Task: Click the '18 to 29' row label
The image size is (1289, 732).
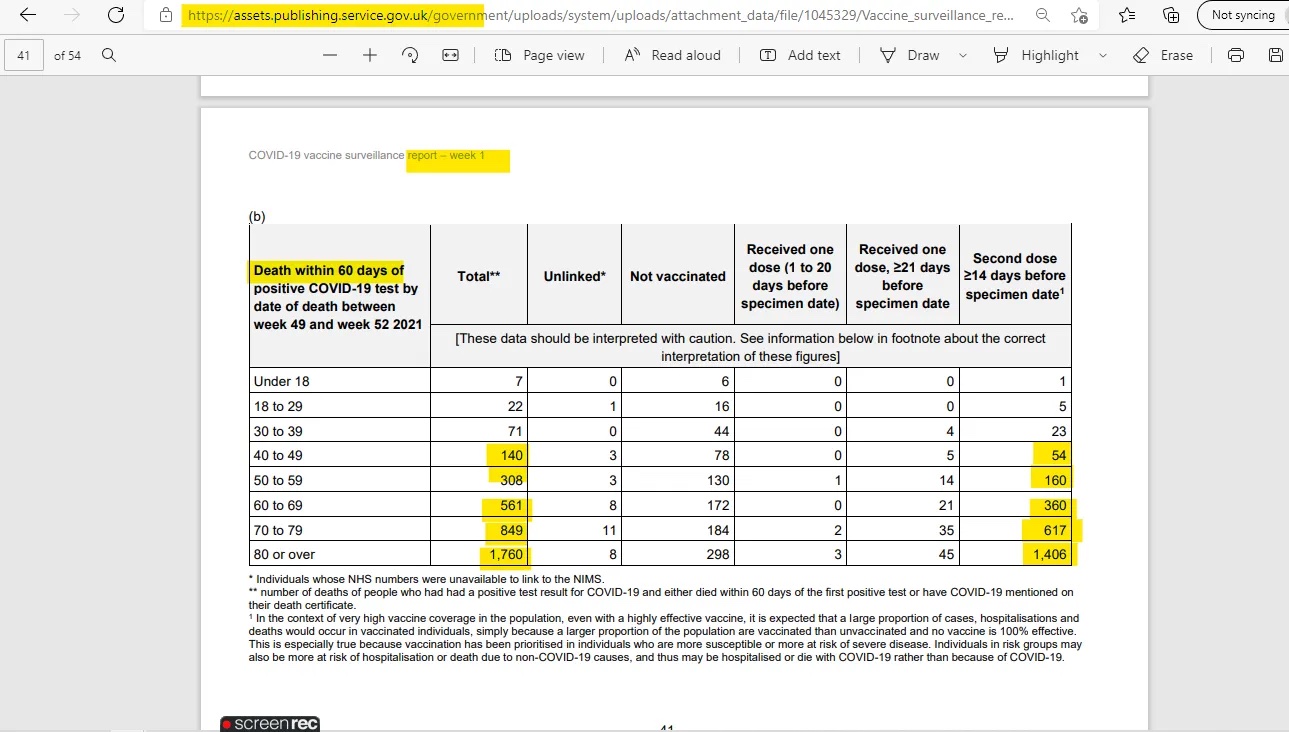Action: [278, 406]
